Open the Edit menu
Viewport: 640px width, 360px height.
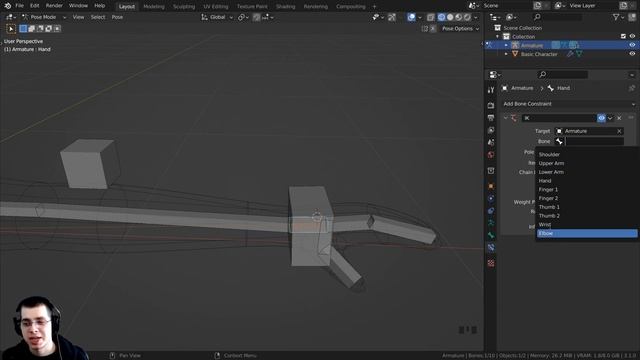pyautogui.click(x=35, y=6)
